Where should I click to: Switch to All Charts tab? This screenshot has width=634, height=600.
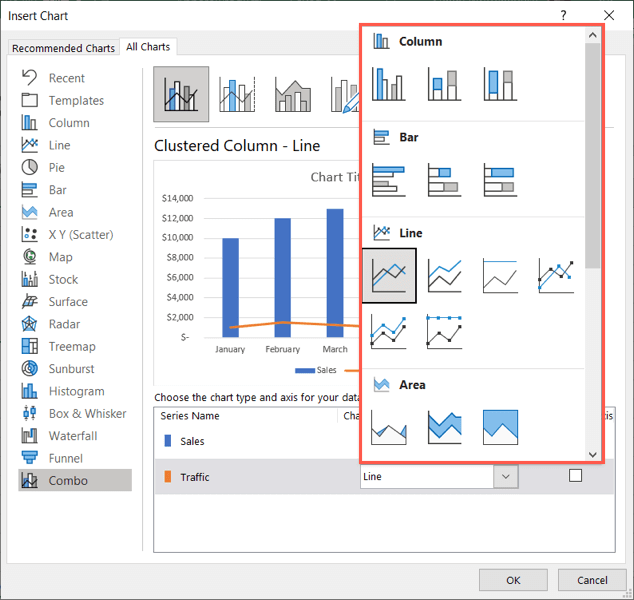148,46
